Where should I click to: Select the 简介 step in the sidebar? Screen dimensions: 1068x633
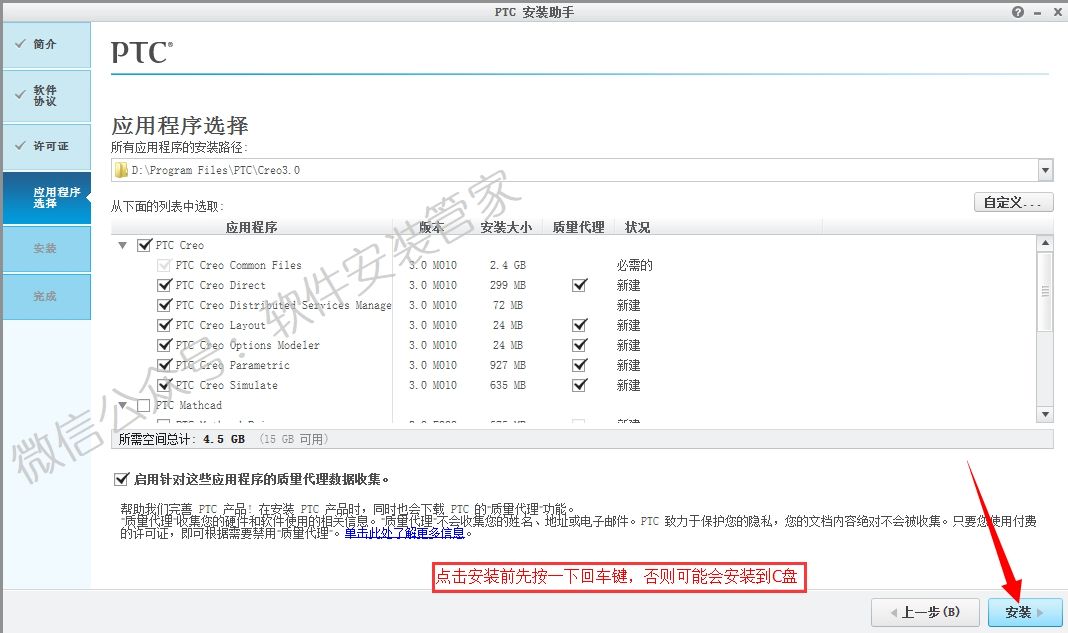[46, 44]
